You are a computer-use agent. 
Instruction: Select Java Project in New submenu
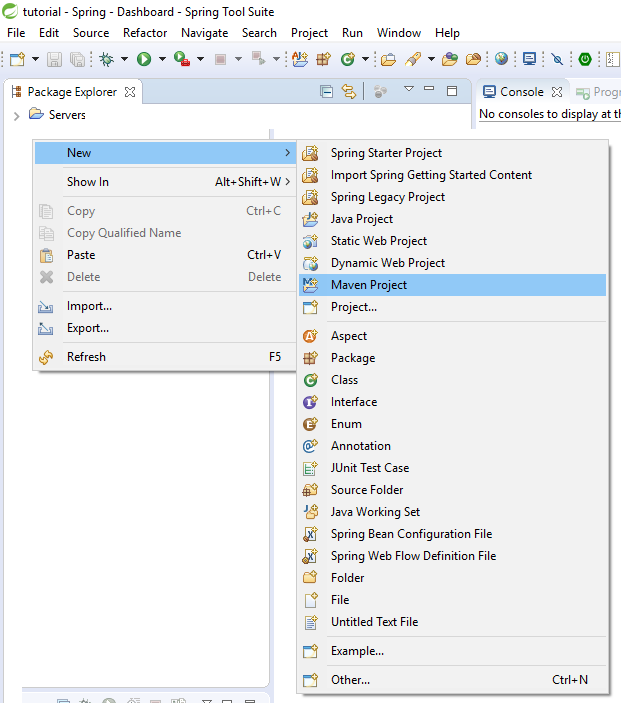pyautogui.click(x=453, y=219)
